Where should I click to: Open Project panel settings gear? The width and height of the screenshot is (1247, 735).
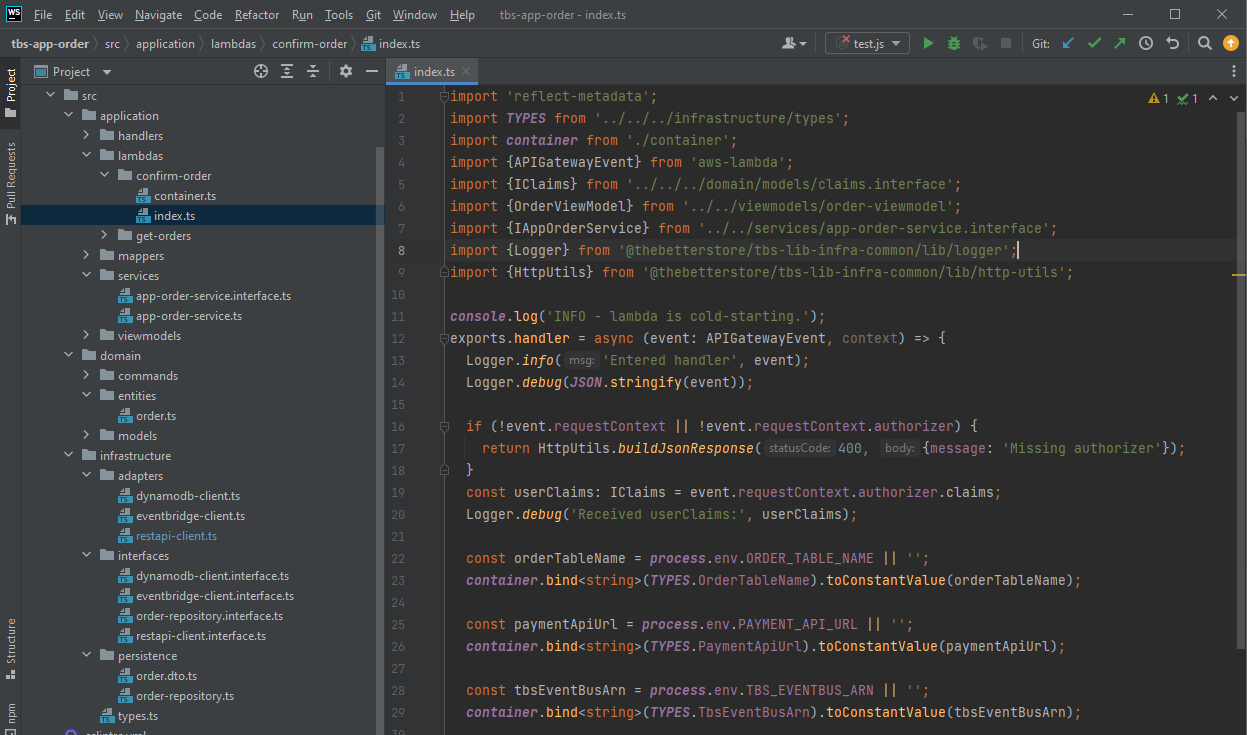click(346, 71)
